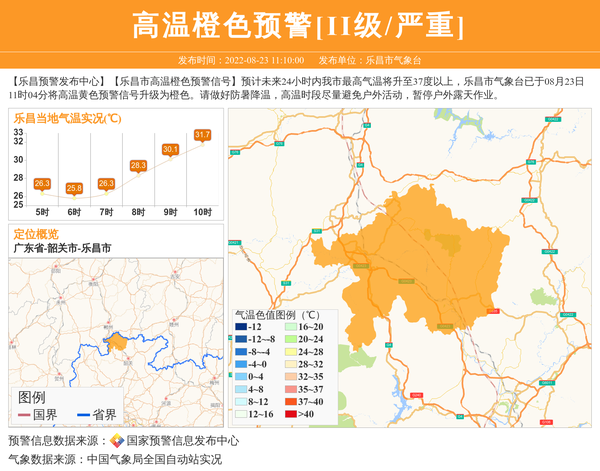
Task: Click the 31.7 temperature marker at 10时
Action: pyautogui.click(x=202, y=135)
